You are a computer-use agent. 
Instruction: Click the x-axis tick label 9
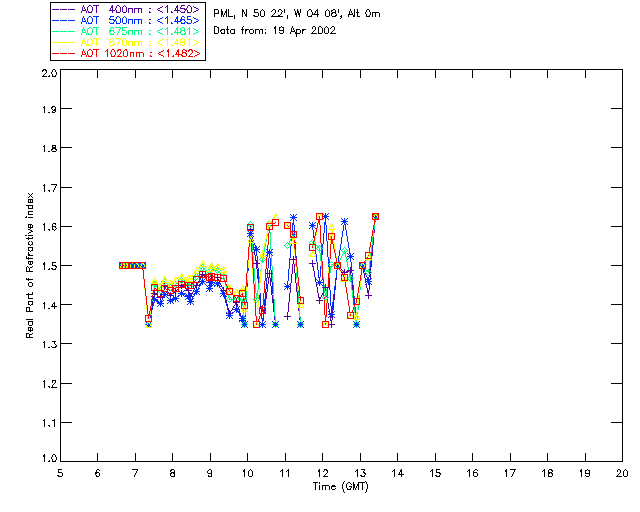[x=210, y=473]
